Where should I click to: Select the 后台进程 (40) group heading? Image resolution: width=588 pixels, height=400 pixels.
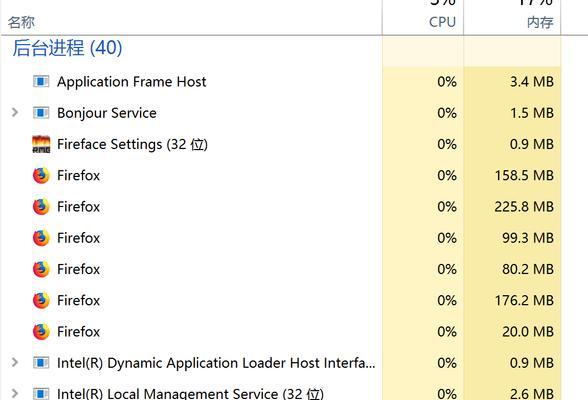click(x=67, y=48)
